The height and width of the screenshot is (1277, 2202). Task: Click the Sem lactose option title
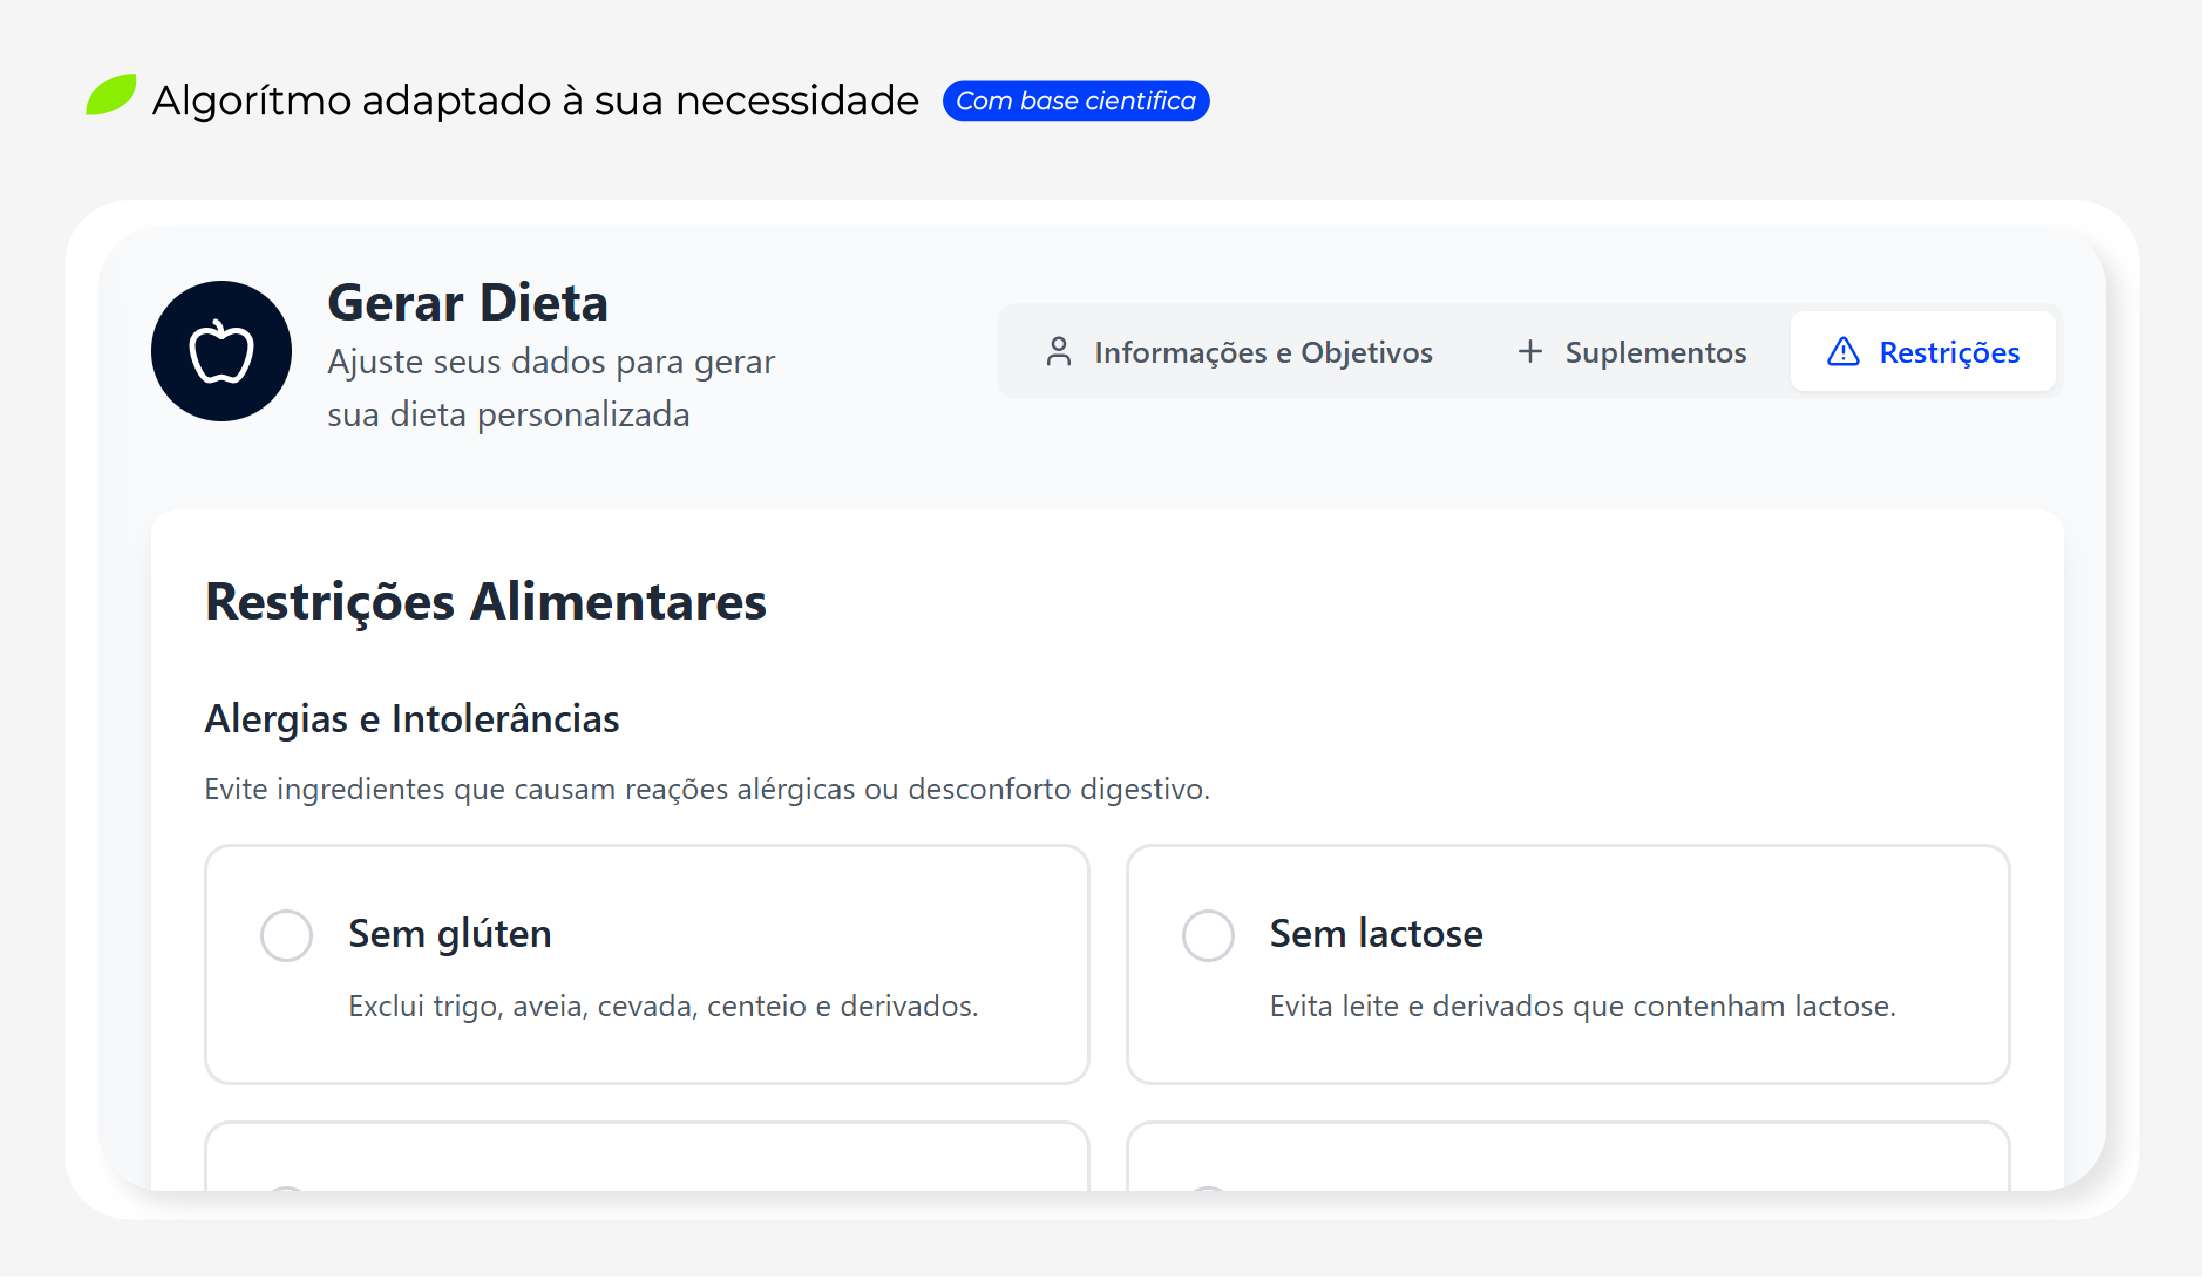tap(1375, 934)
